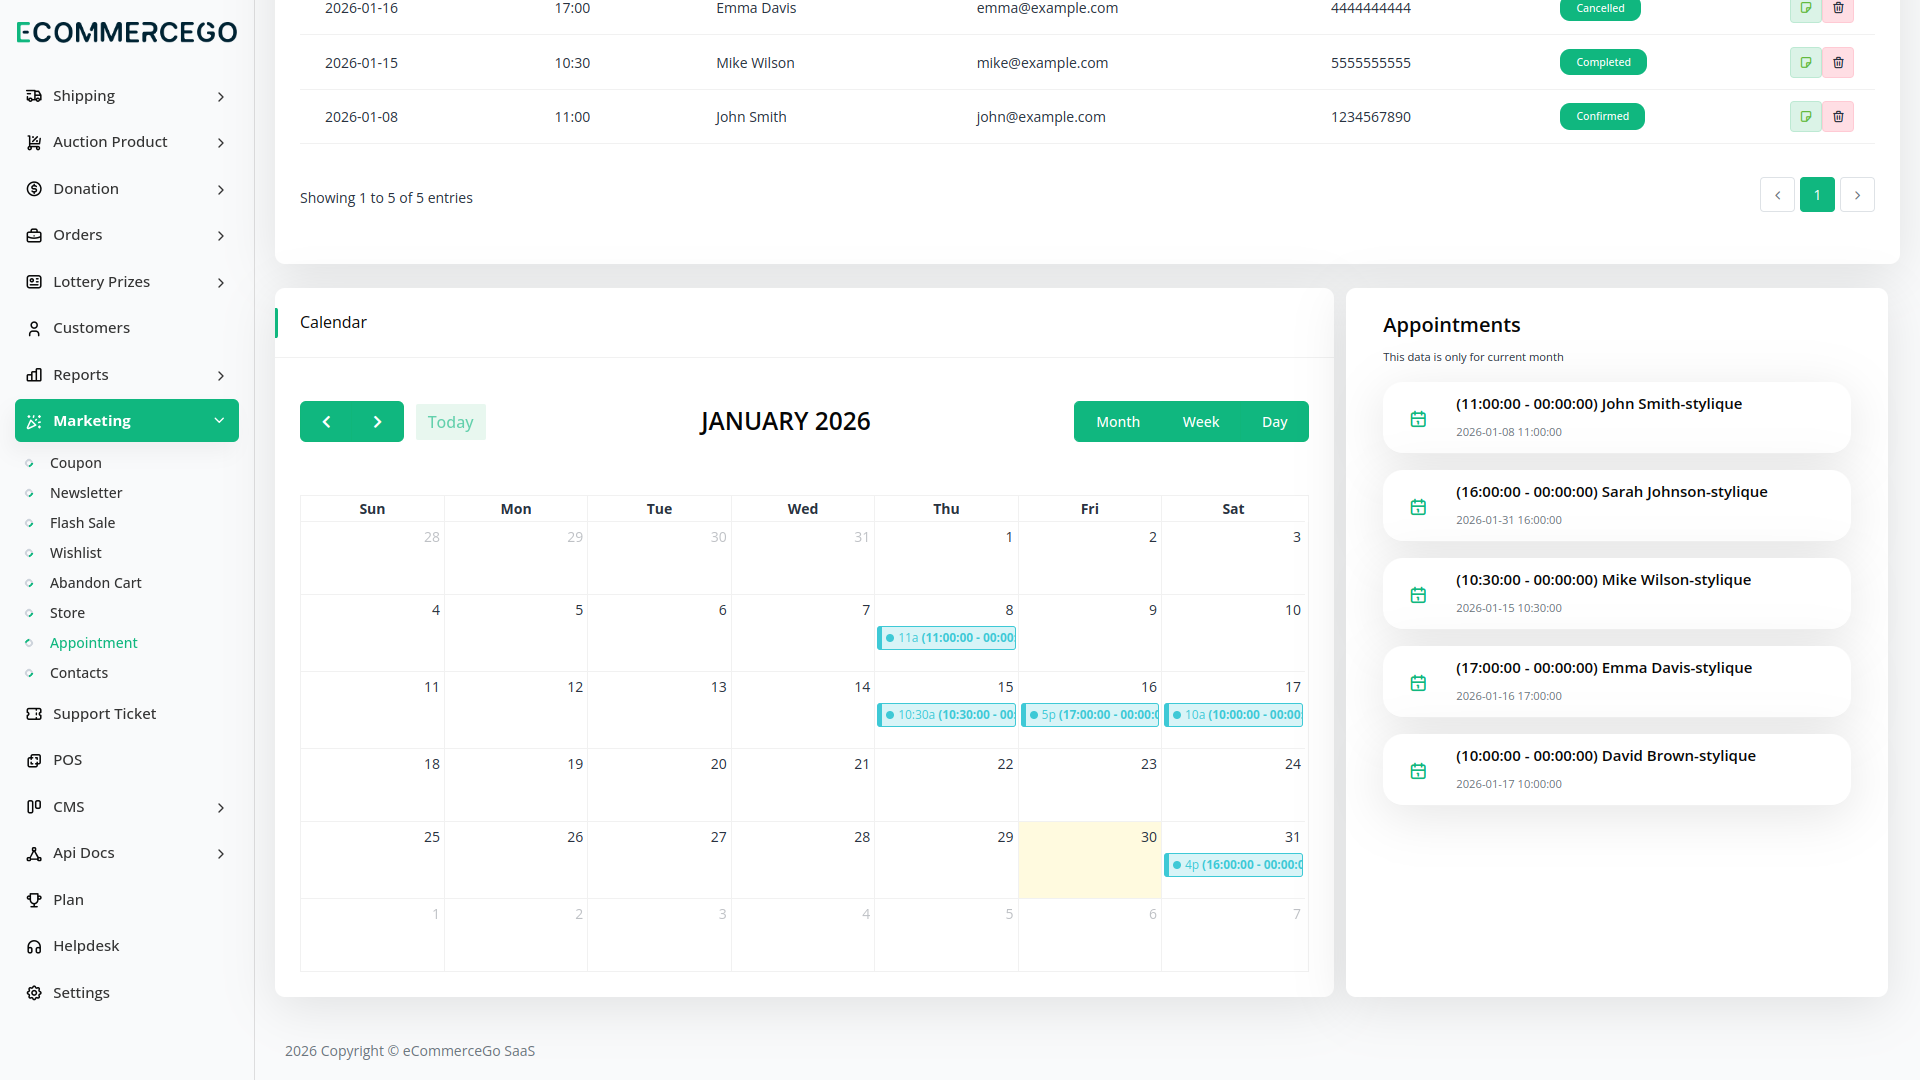This screenshot has width=1920, height=1080.
Task: Expand the Api Docs chevron
Action: point(221,854)
